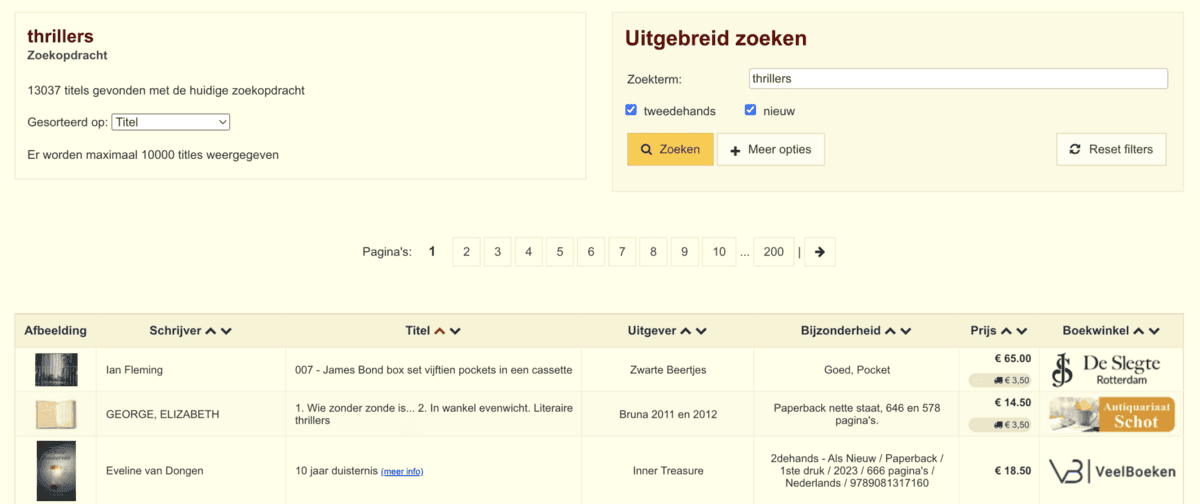
Task: Click the yellow Zoeken button
Action: (x=670, y=150)
